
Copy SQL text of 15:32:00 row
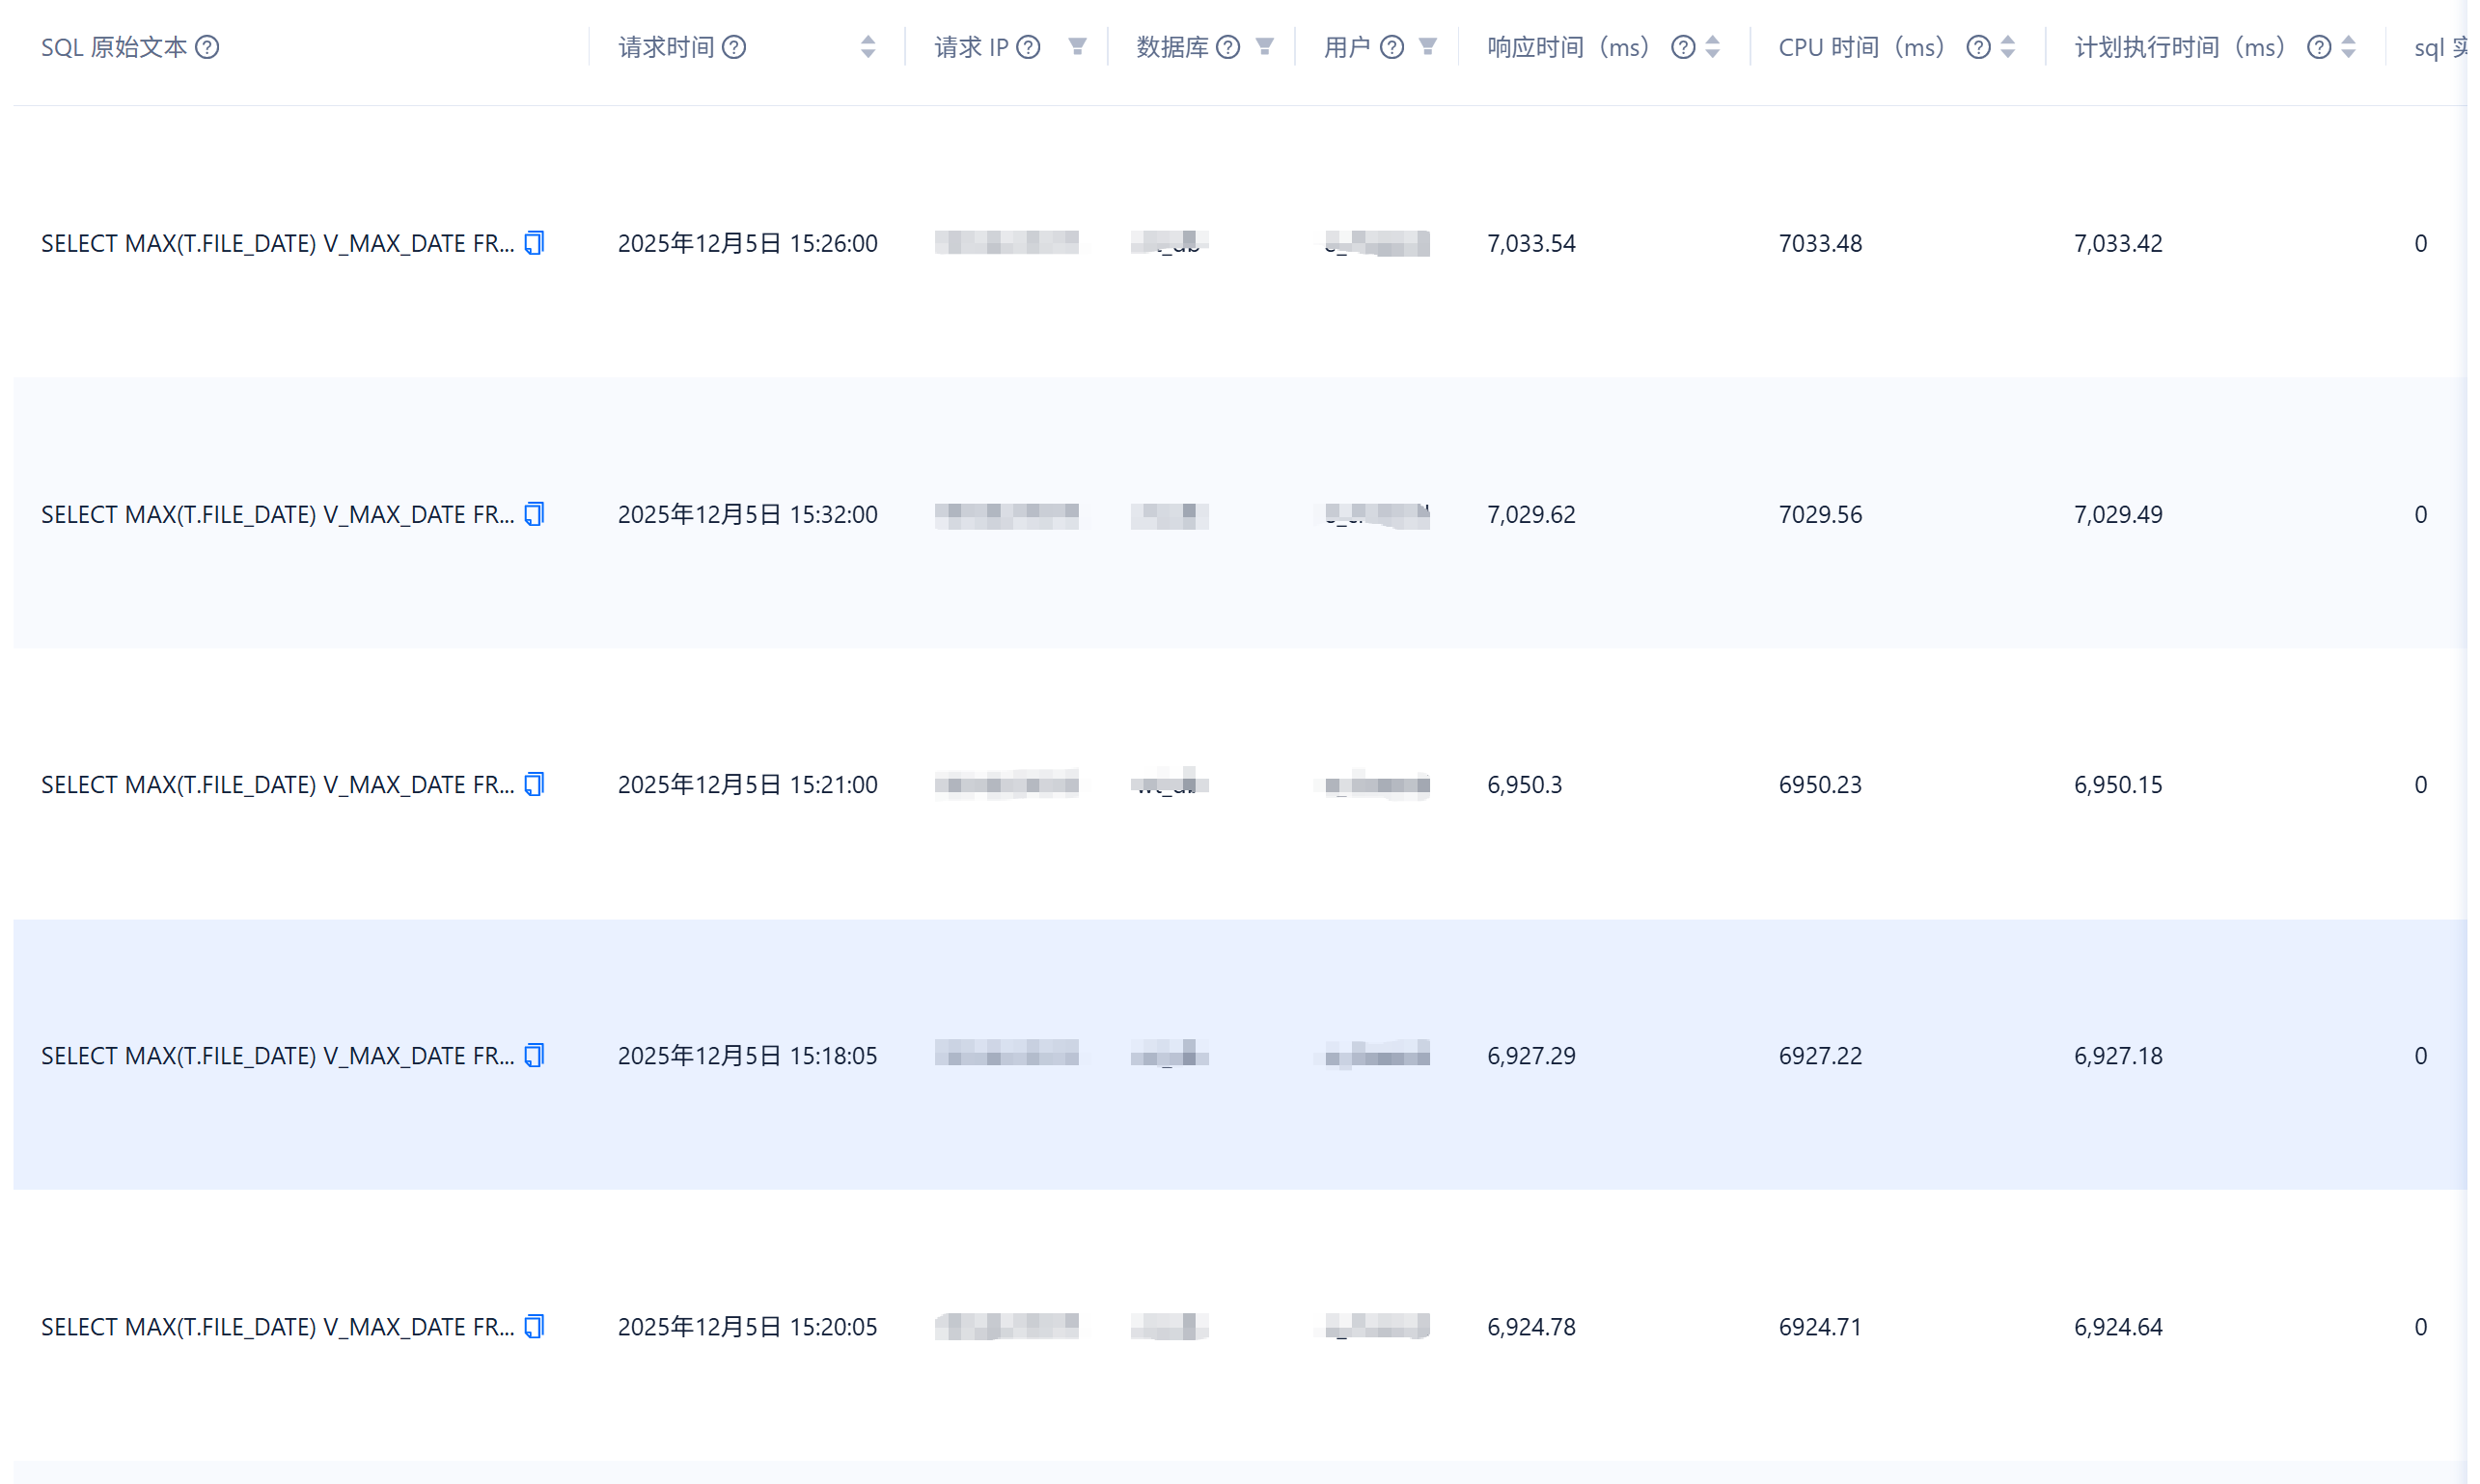pyautogui.click(x=535, y=514)
